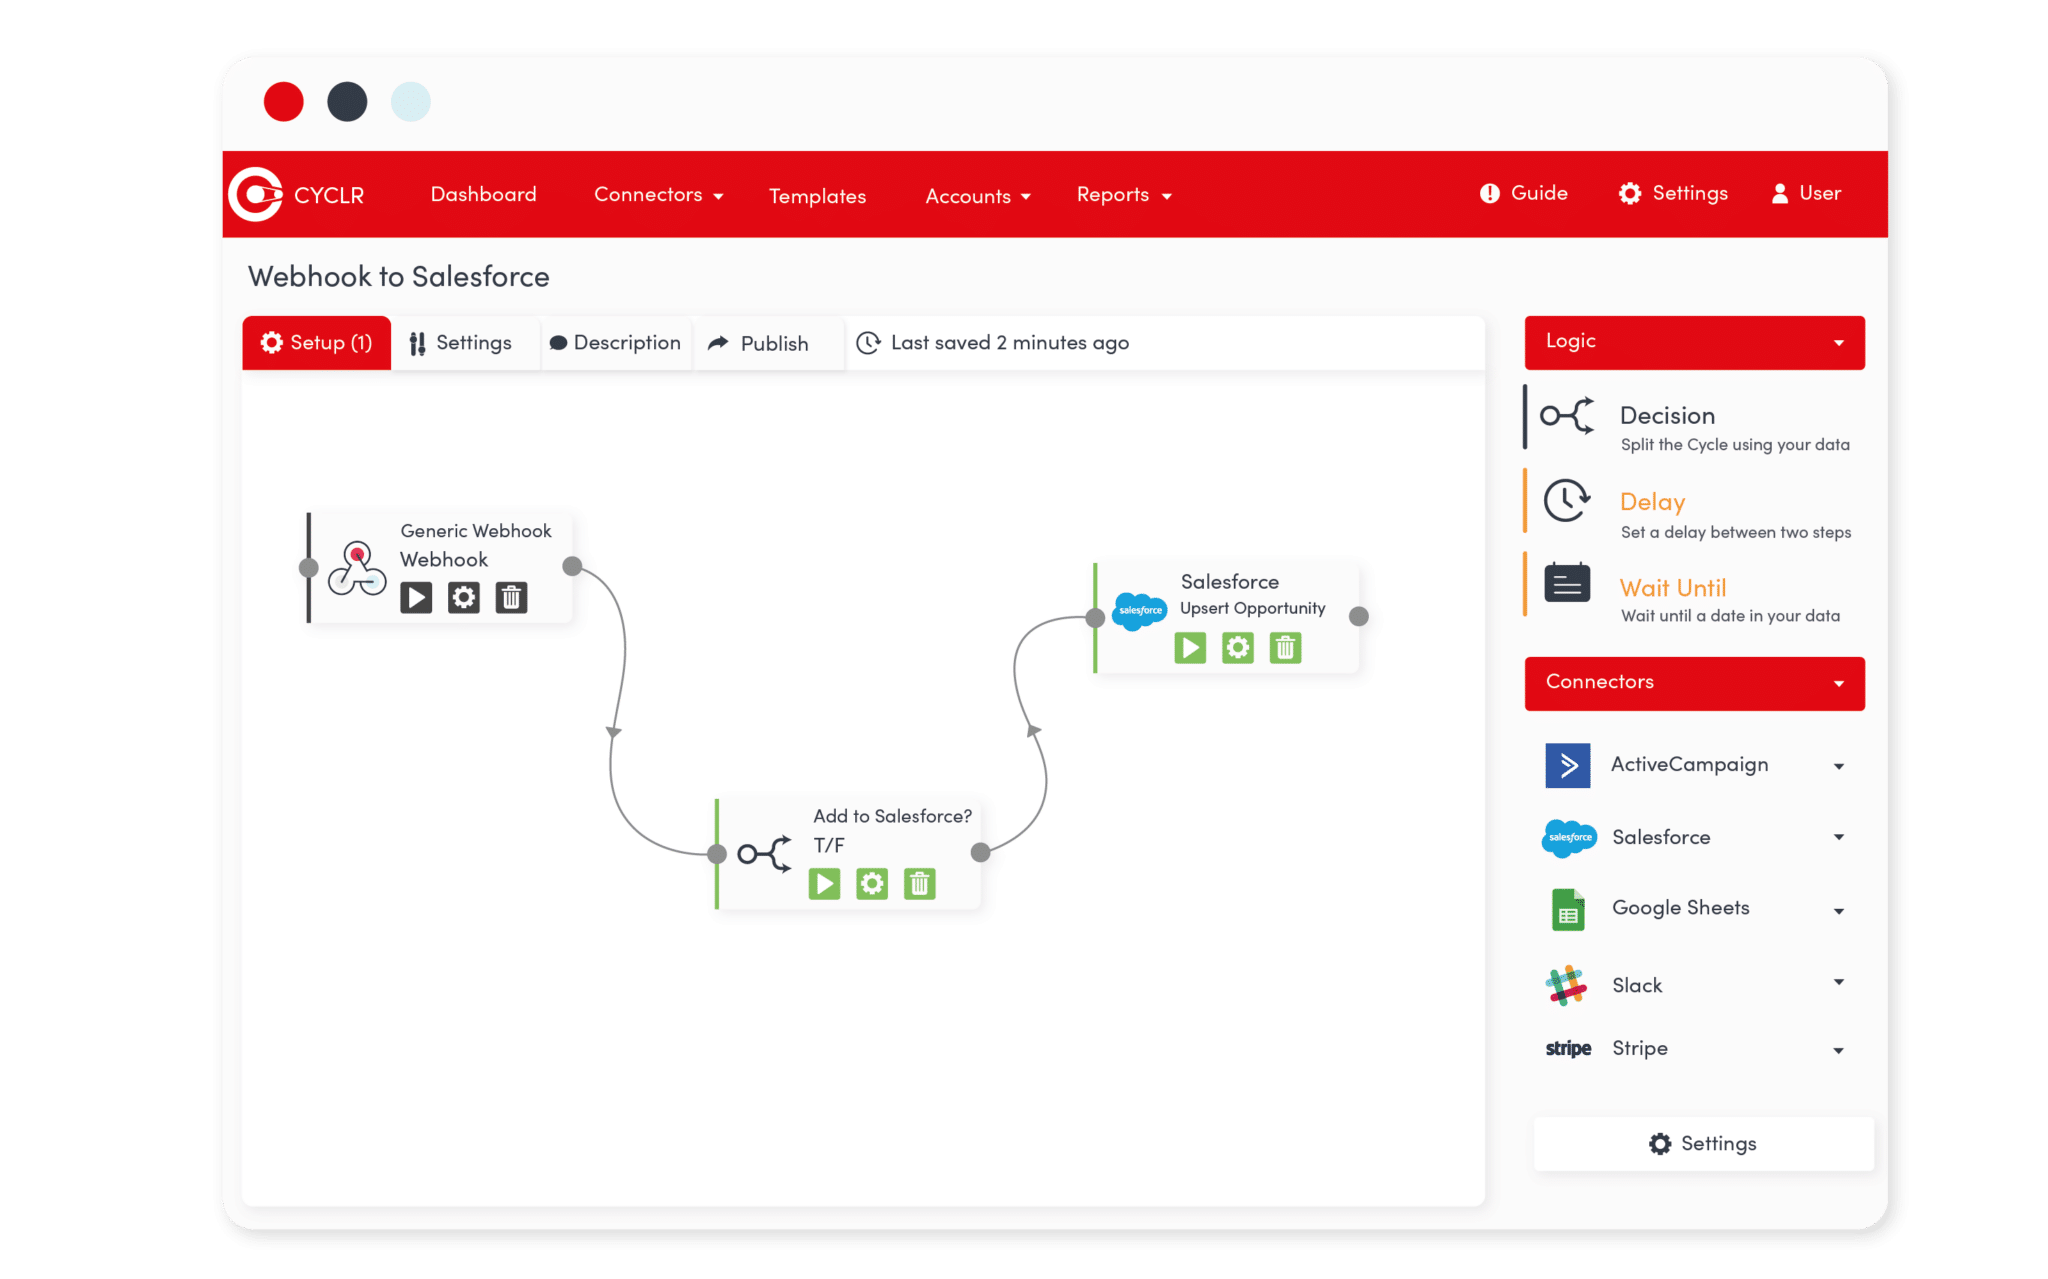Click the decision step output connection dot
Viewport: 2048px width, 1279px height.
tap(981, 852)
